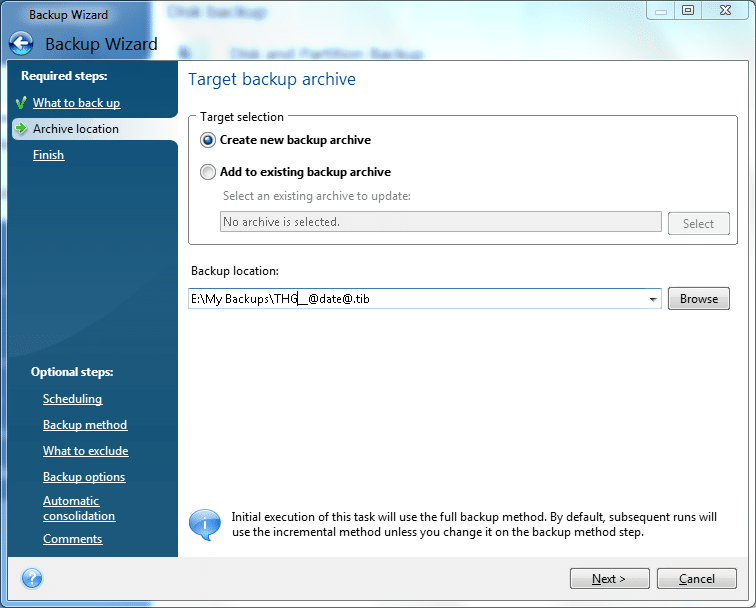
Task: Open the Backup options step
Action: 84,477
